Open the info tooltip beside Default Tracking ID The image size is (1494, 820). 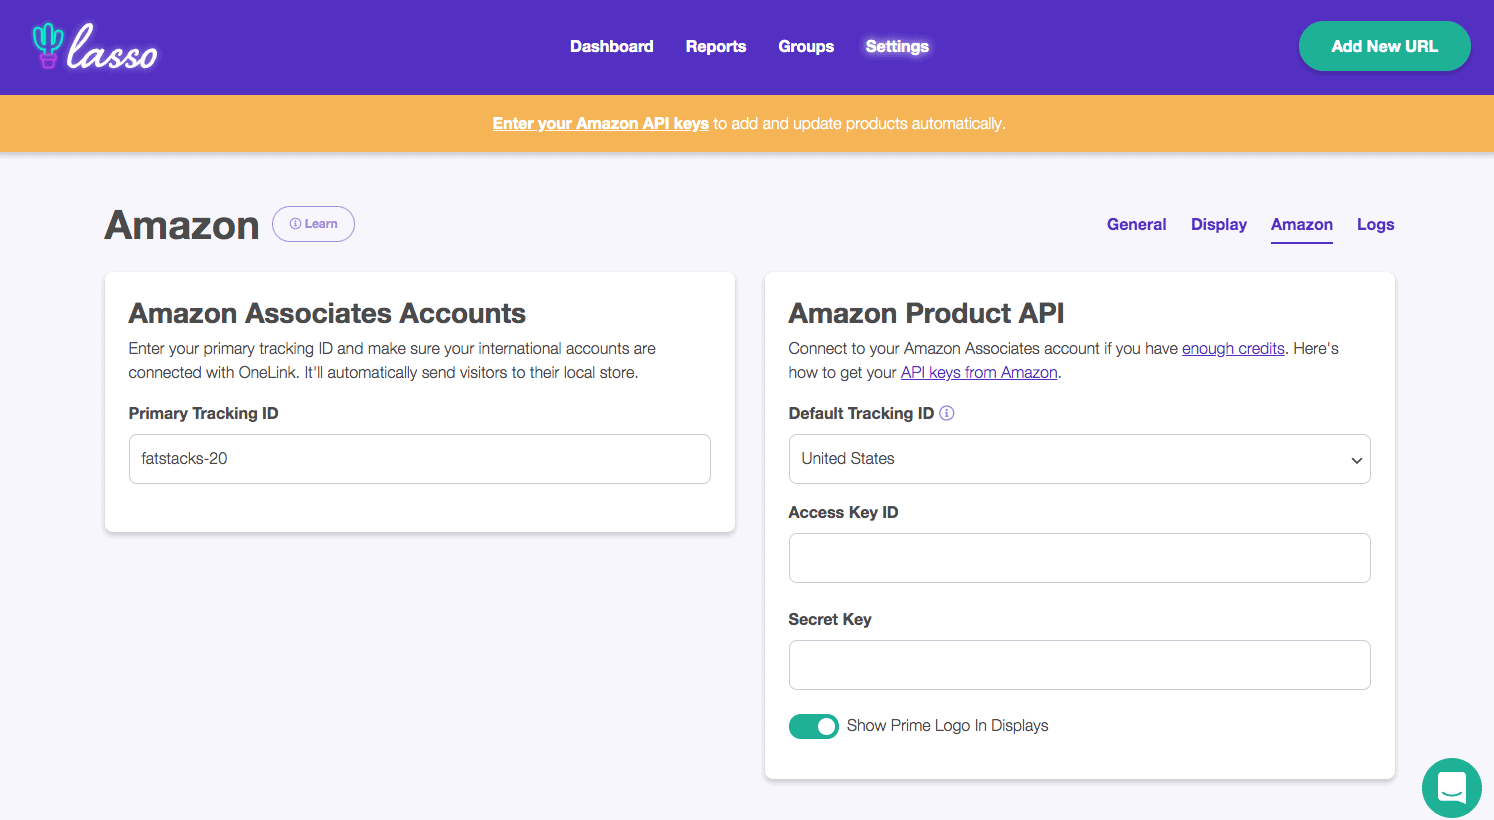click(946, 412)
